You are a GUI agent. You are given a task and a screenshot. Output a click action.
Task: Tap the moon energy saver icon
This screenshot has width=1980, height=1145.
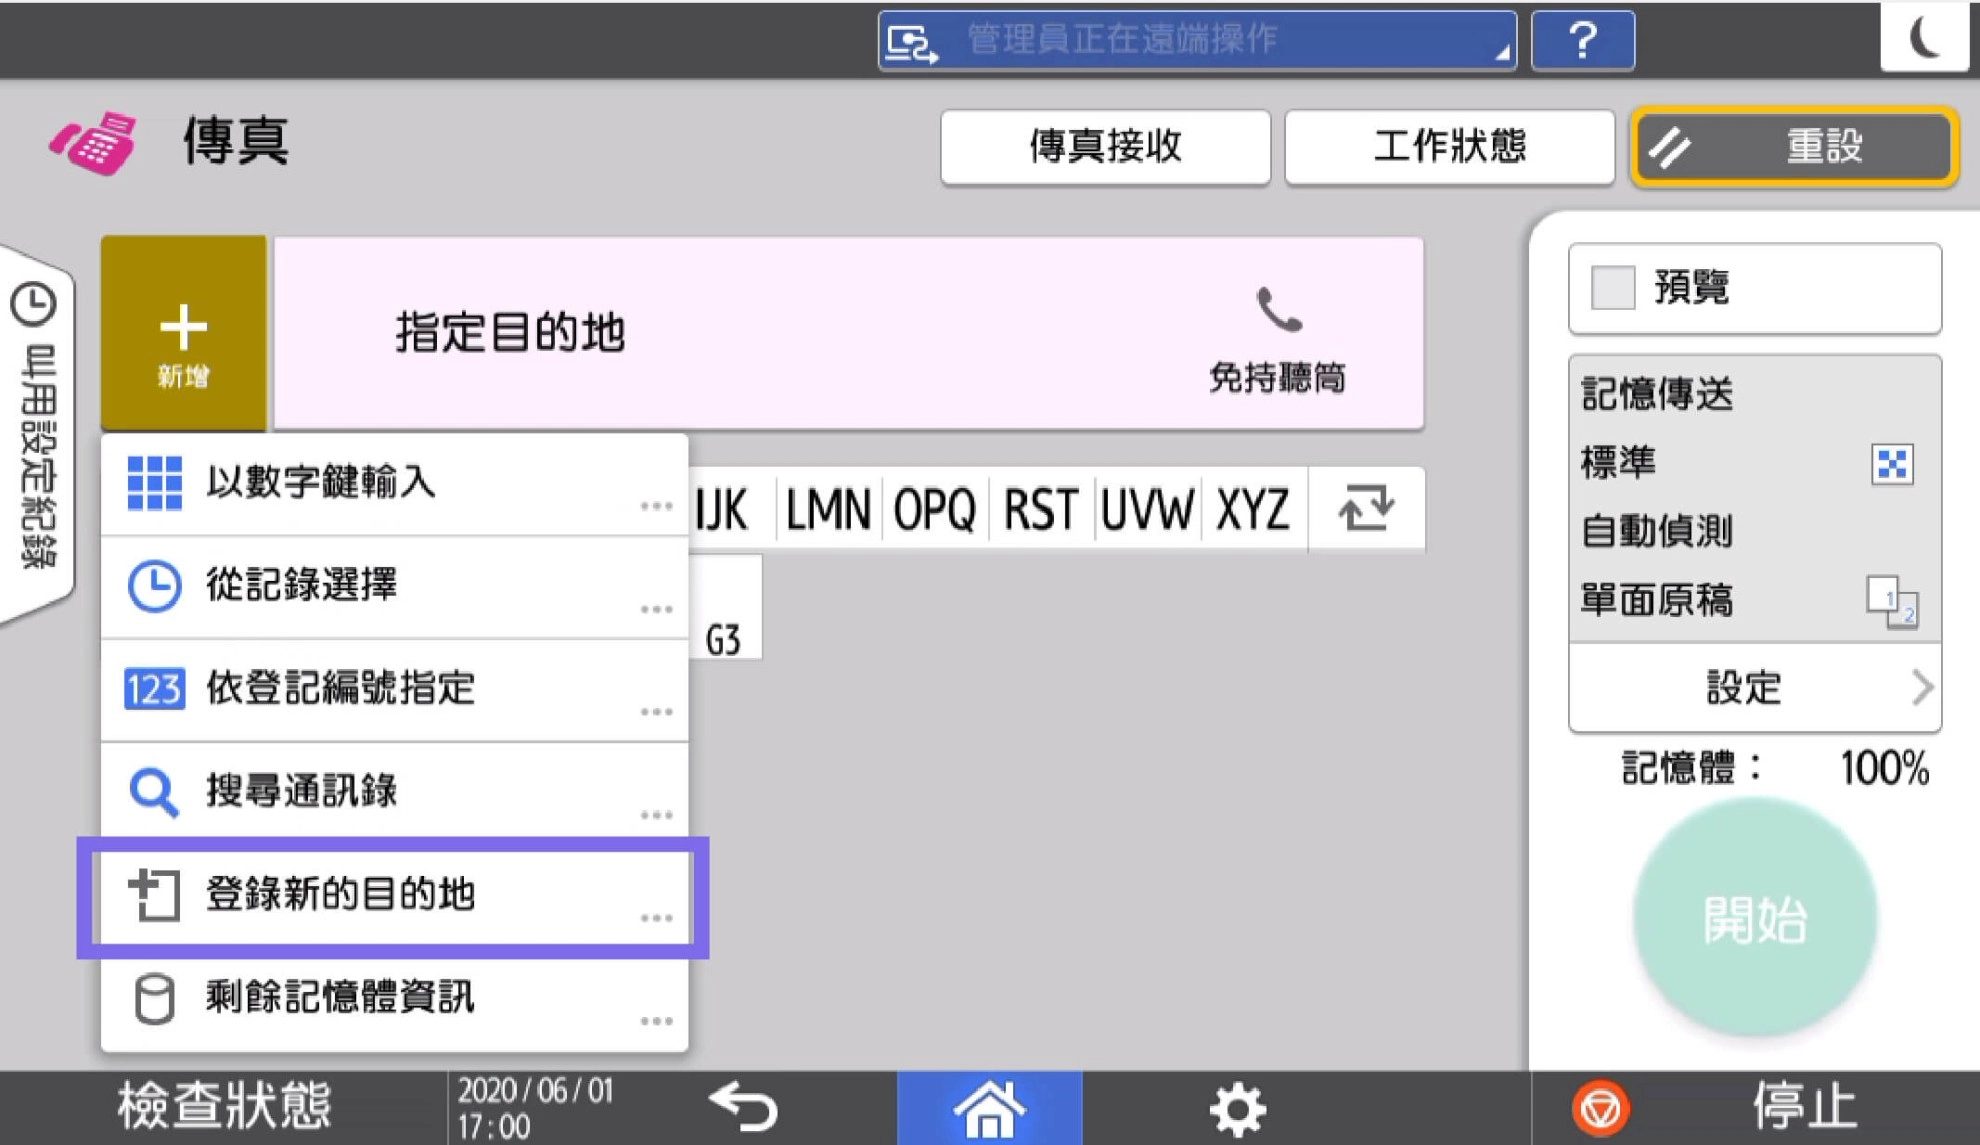1924,38
